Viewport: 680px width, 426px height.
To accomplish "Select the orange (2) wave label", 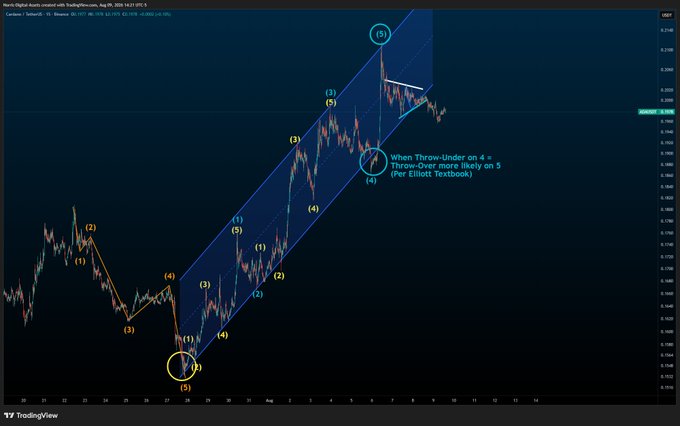I will [91, 227].
